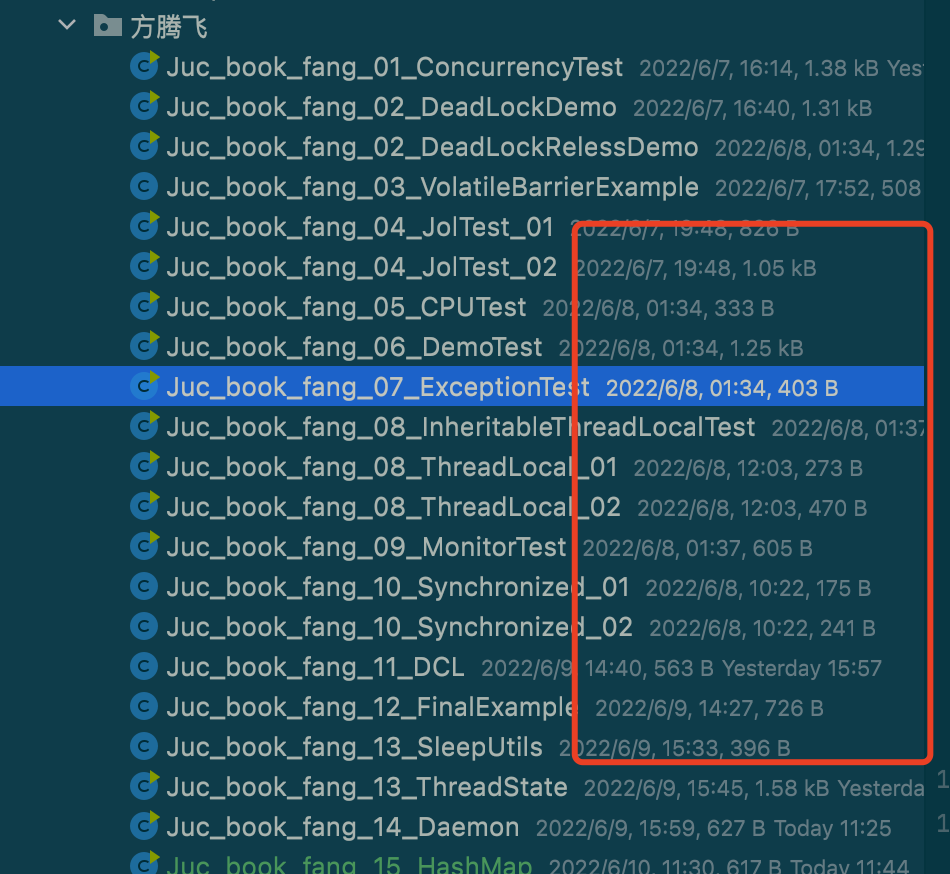Click the class icon of Juc_book_fang_13_SleepUtils

pyautogui.click(x=145, y=747)
